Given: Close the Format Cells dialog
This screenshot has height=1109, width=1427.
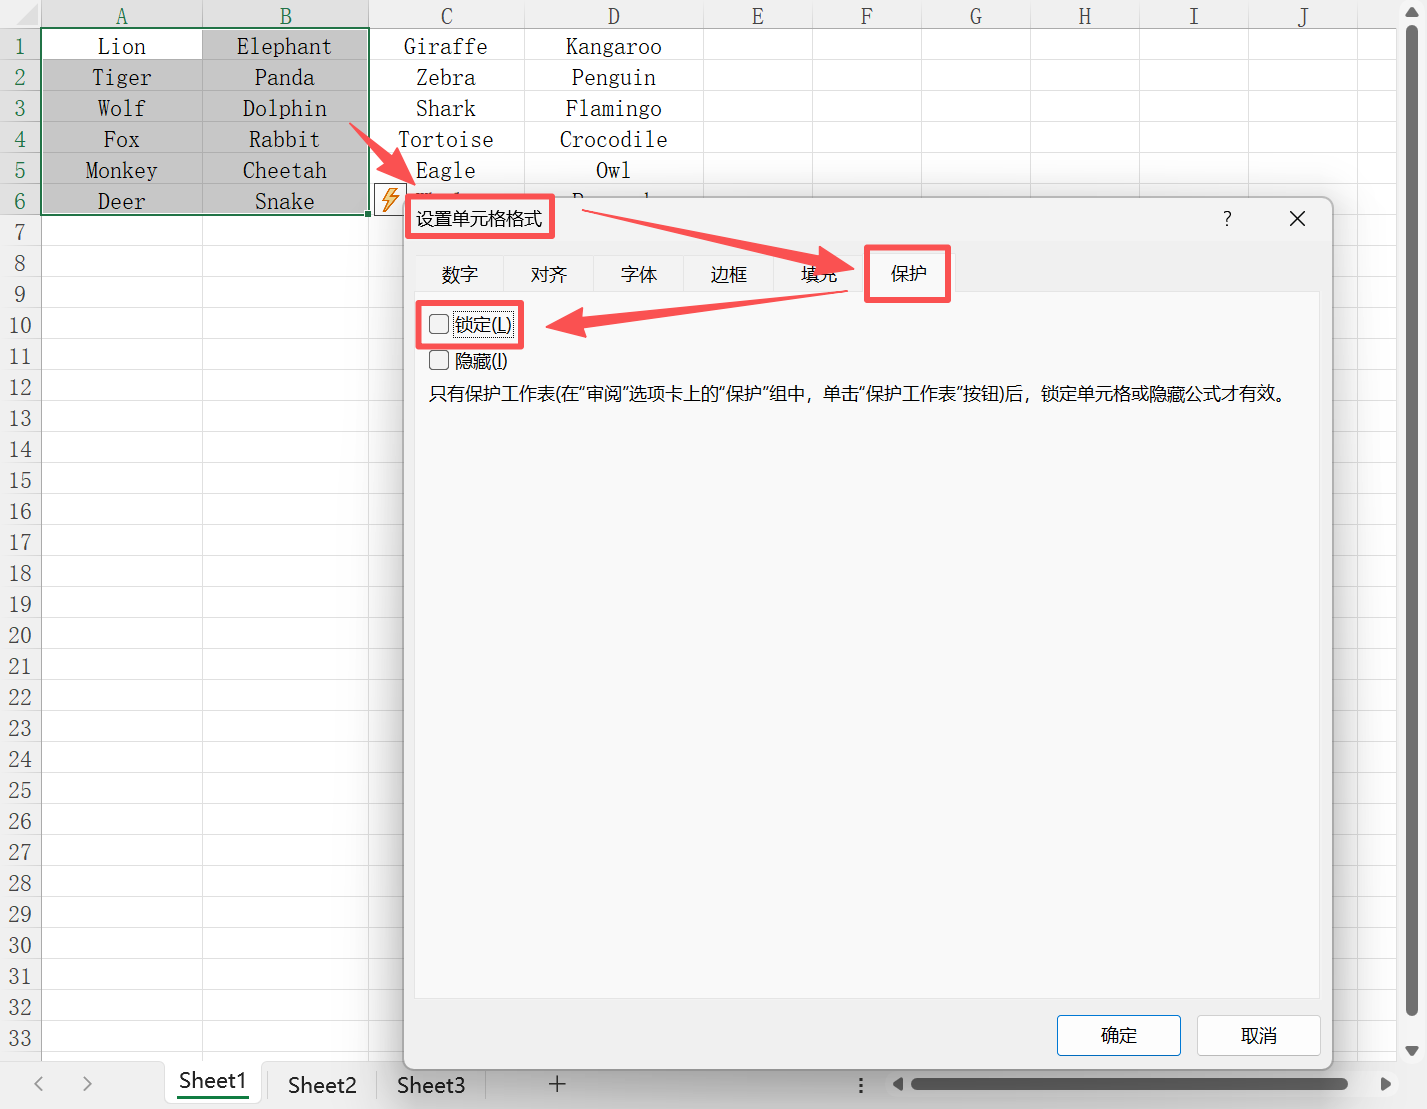Looking at the screenshot, I should click(1297, 219).
